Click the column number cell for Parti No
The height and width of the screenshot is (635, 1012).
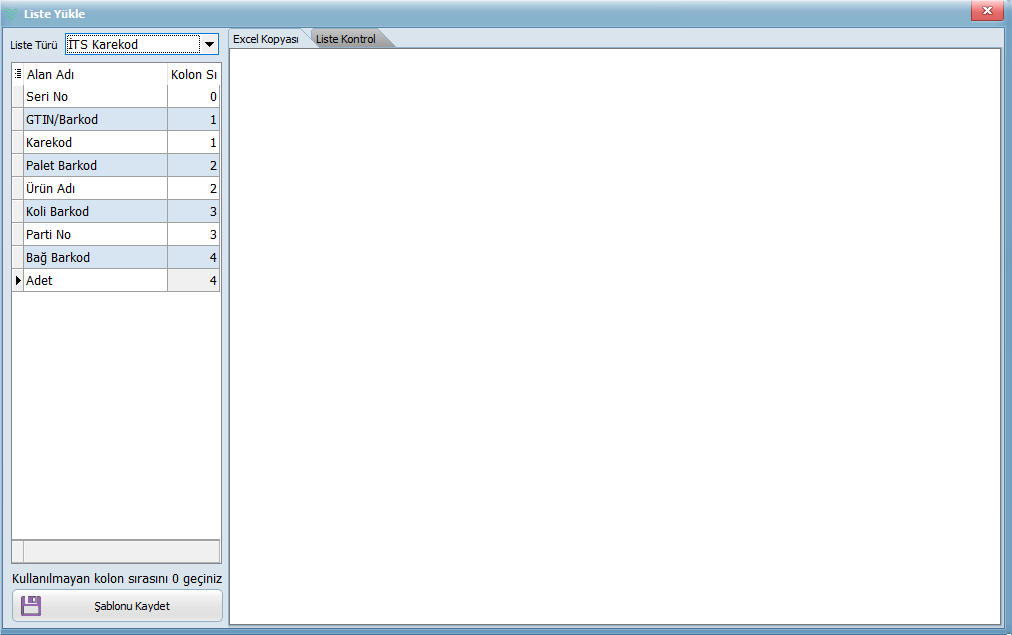tap(194, 235)
